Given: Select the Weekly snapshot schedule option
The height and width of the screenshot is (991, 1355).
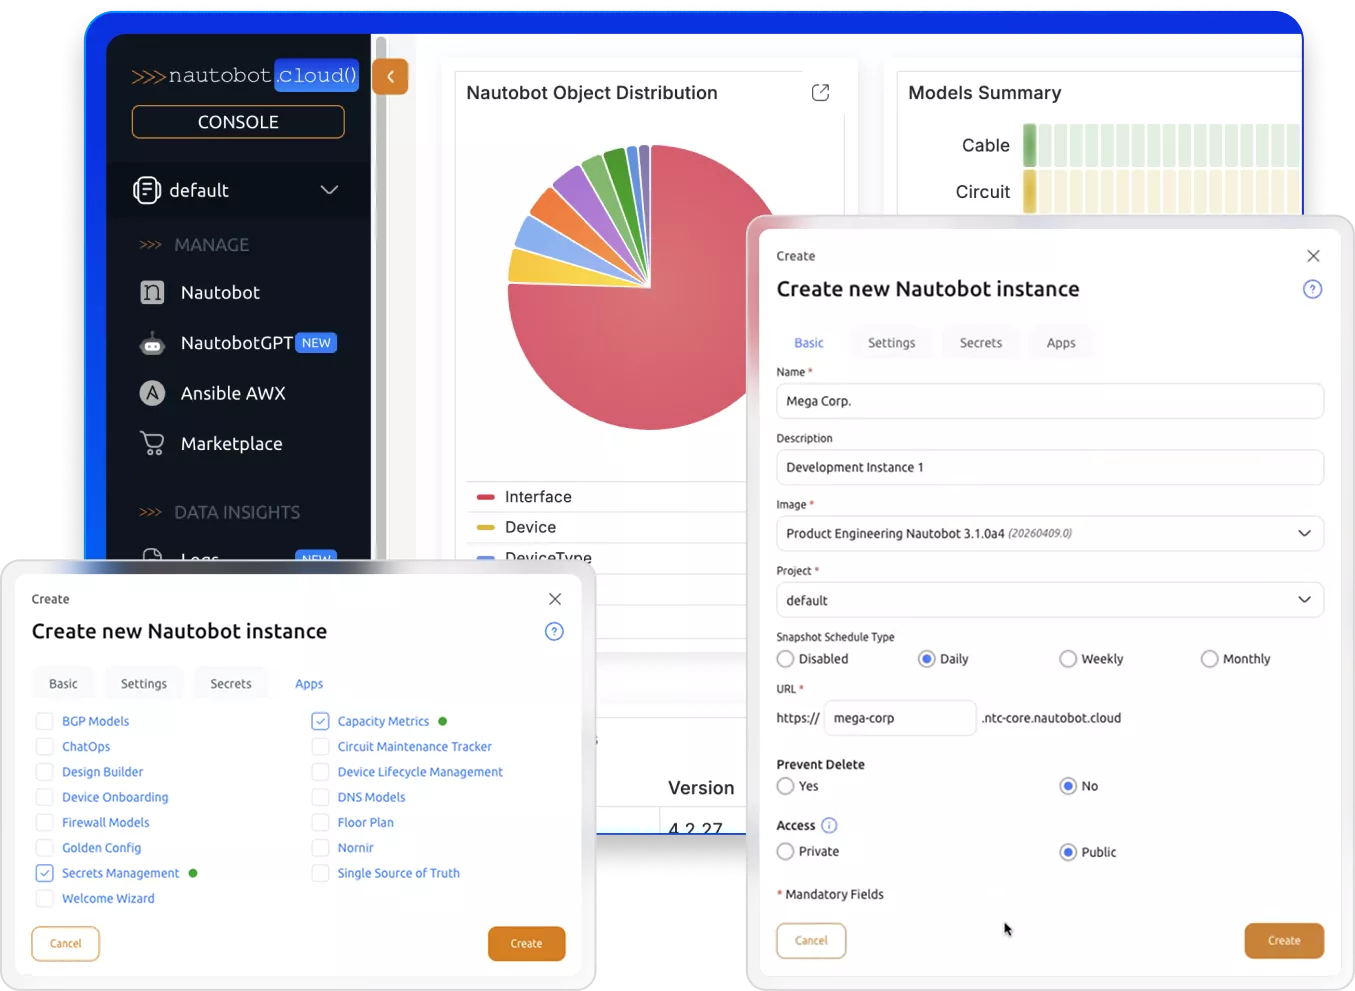Looking at the screenshot, I should click(1068, 659).
